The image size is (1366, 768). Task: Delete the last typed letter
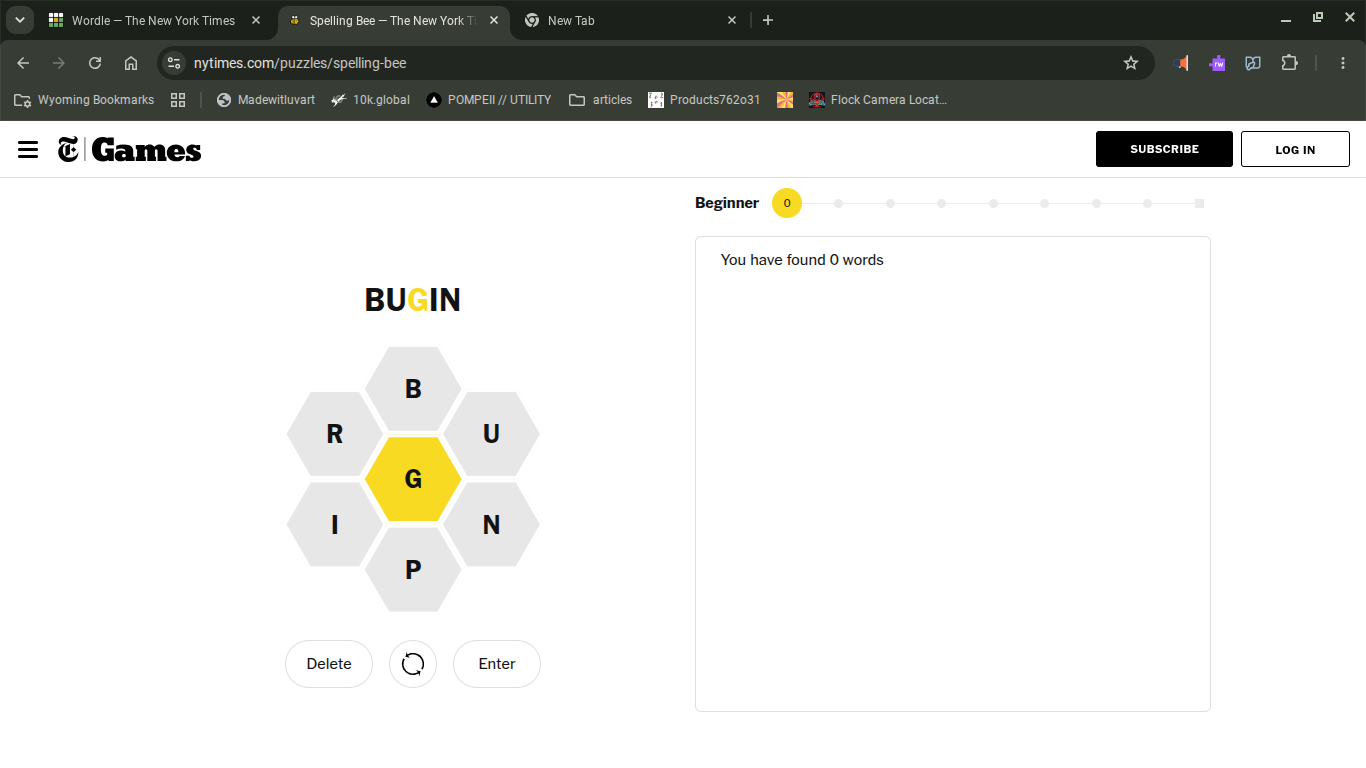coord(329,664)
